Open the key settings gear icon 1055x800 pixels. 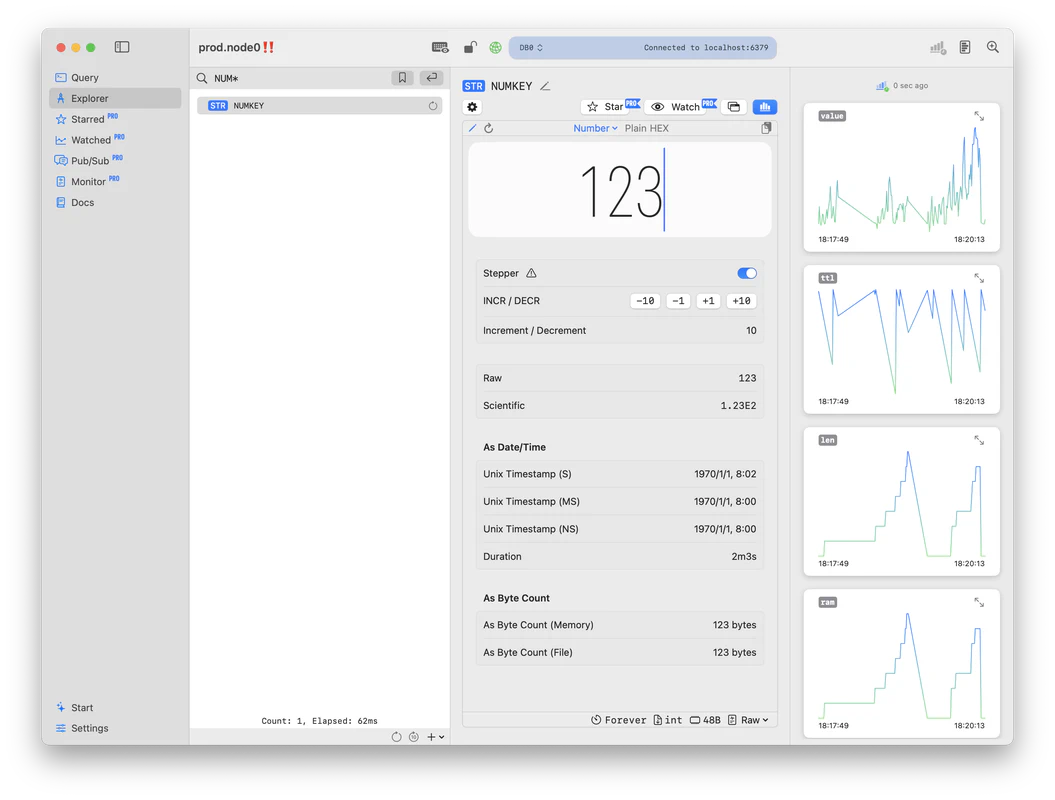[472, 106]
